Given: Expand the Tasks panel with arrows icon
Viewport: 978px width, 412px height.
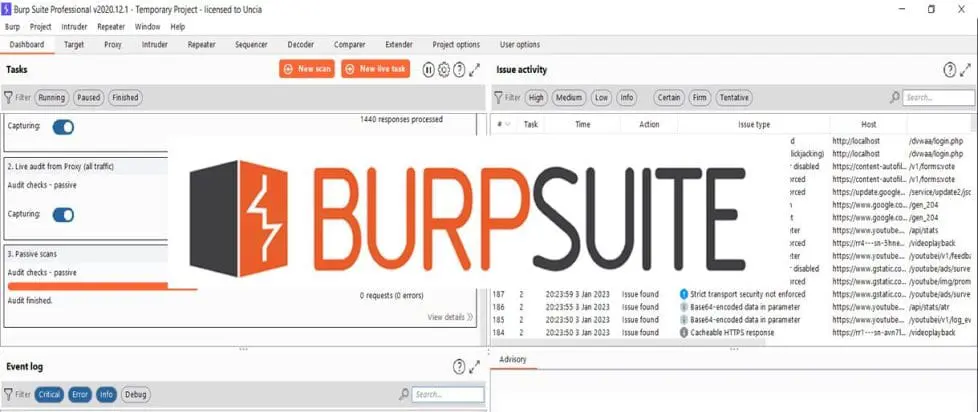Looking at the screenshot, I should 475,69.
